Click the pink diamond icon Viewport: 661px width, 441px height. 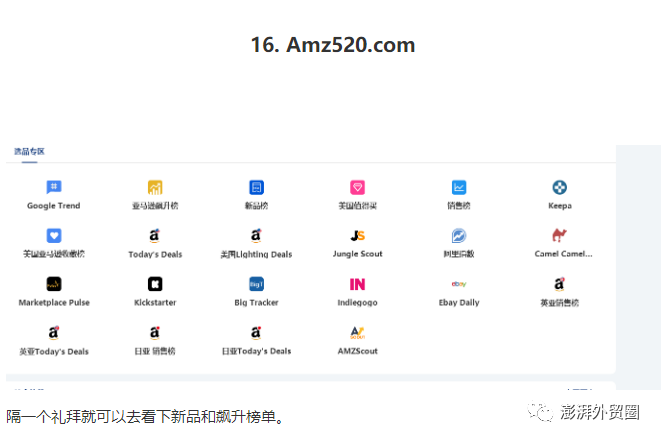click(357, 187)
